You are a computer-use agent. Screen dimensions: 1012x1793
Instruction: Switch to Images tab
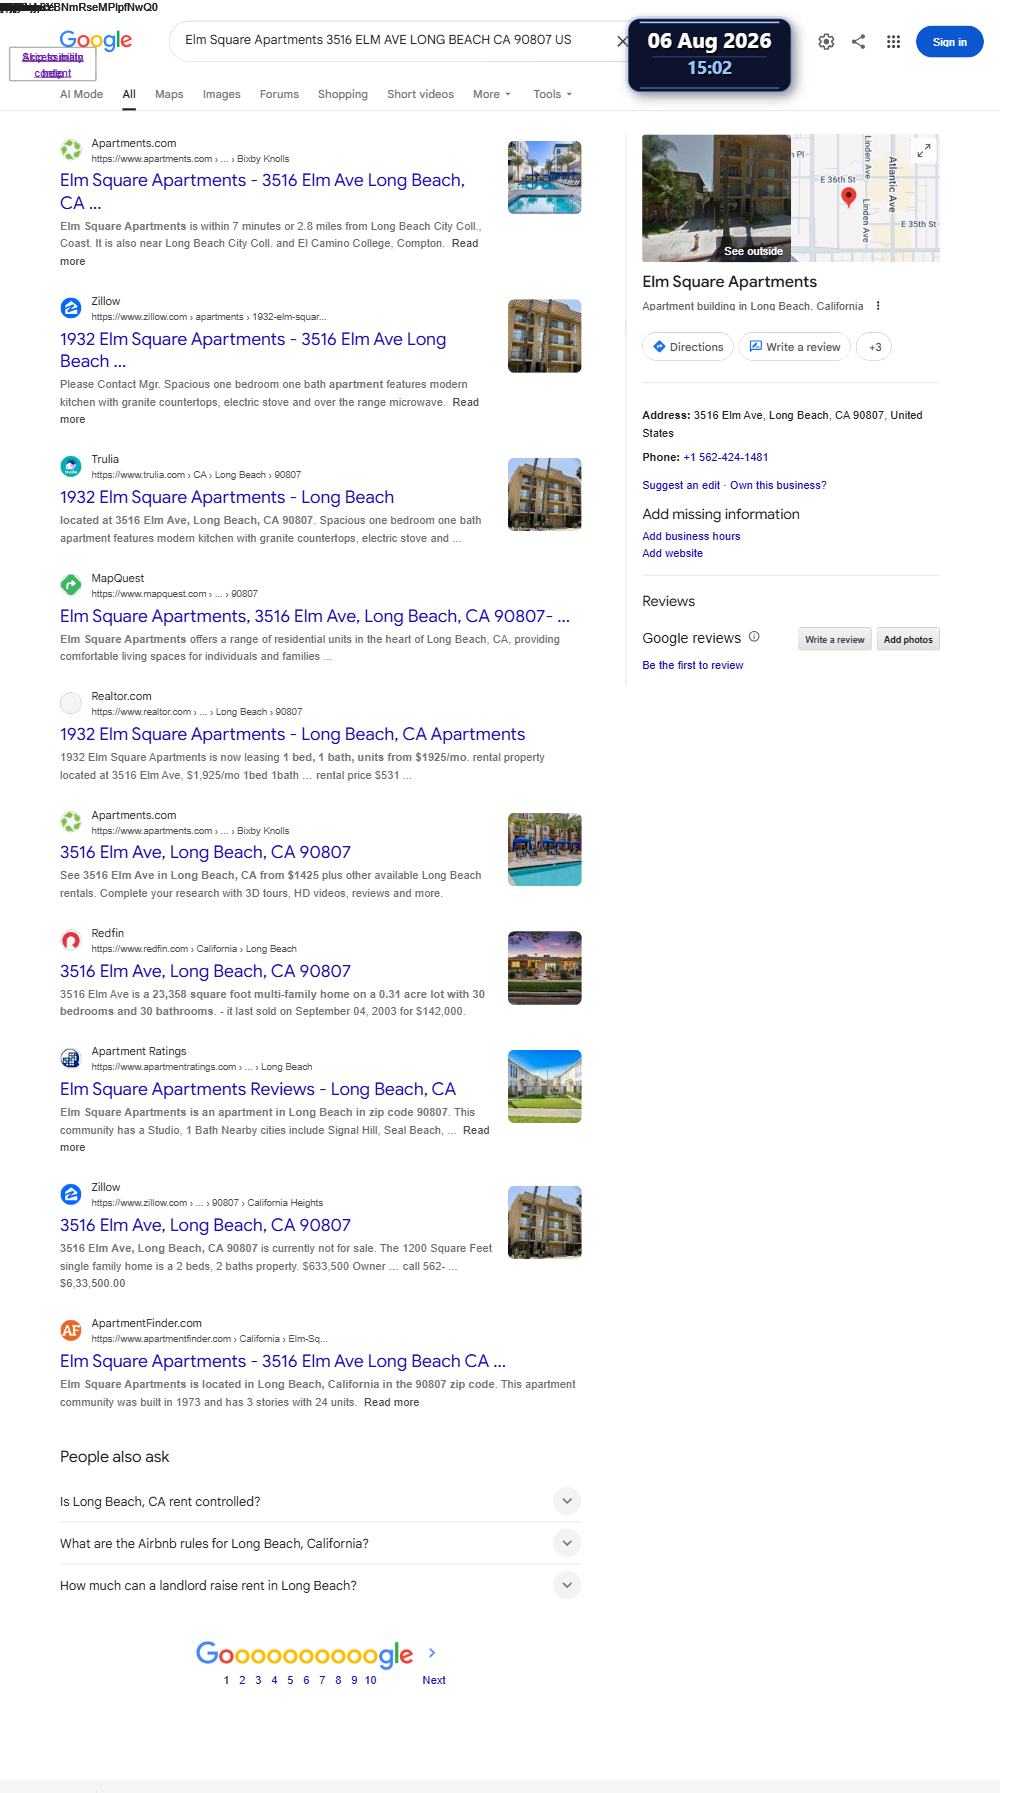[x=221, y=94]
